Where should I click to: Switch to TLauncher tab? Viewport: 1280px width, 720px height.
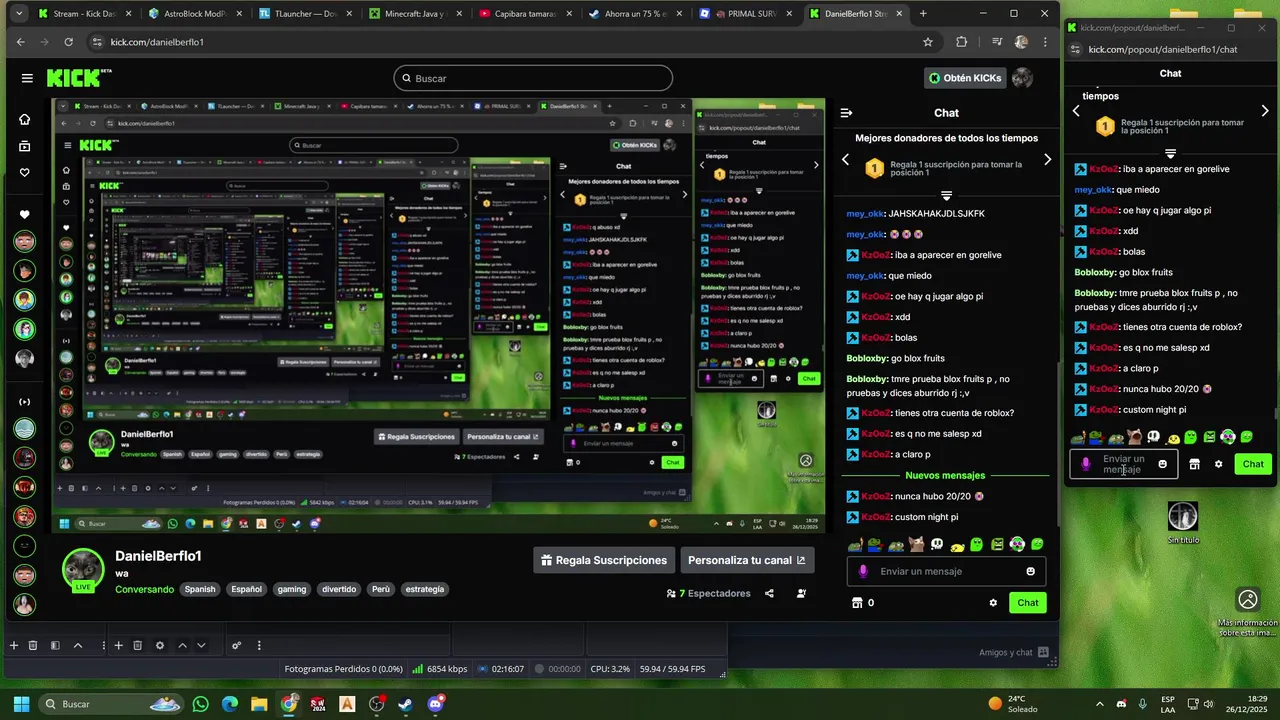303,14
